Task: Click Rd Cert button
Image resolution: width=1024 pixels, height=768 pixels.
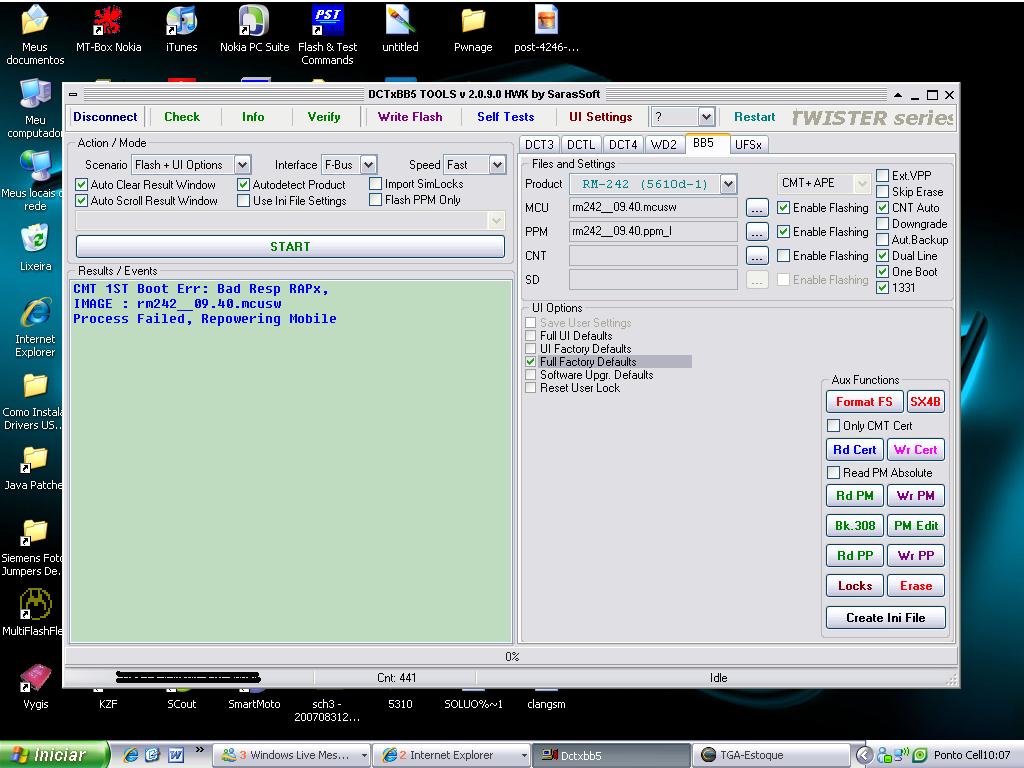Action: tap(854, 449)
